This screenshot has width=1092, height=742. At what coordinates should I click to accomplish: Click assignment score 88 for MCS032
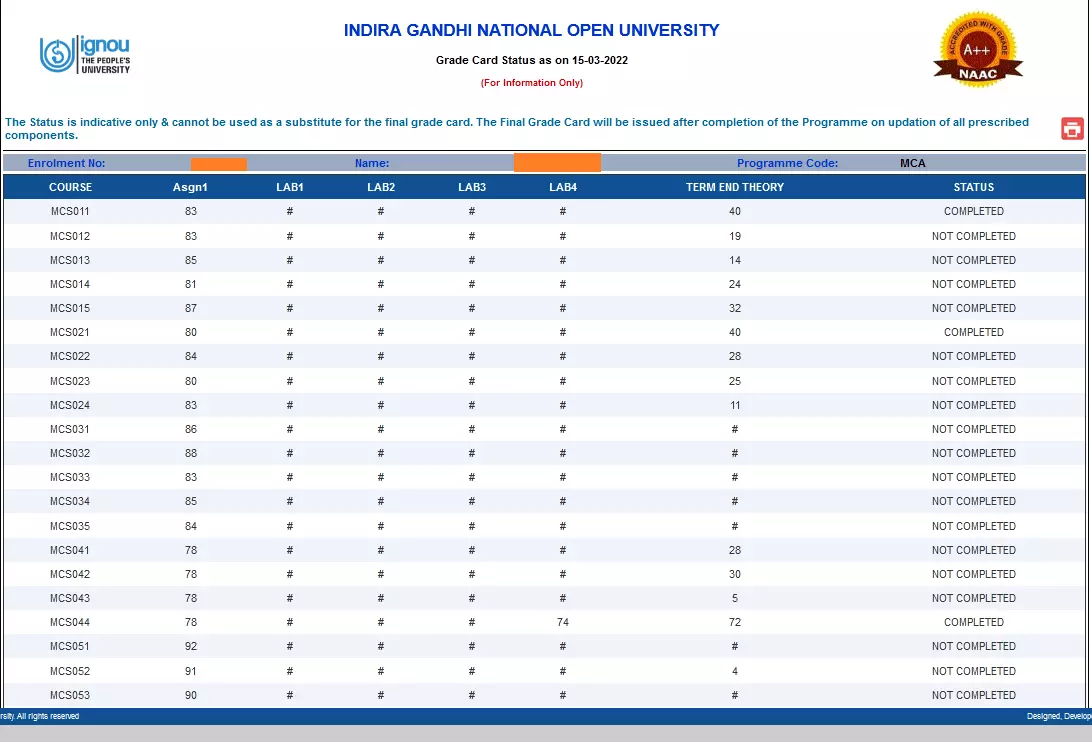click(x=191, y=453)
